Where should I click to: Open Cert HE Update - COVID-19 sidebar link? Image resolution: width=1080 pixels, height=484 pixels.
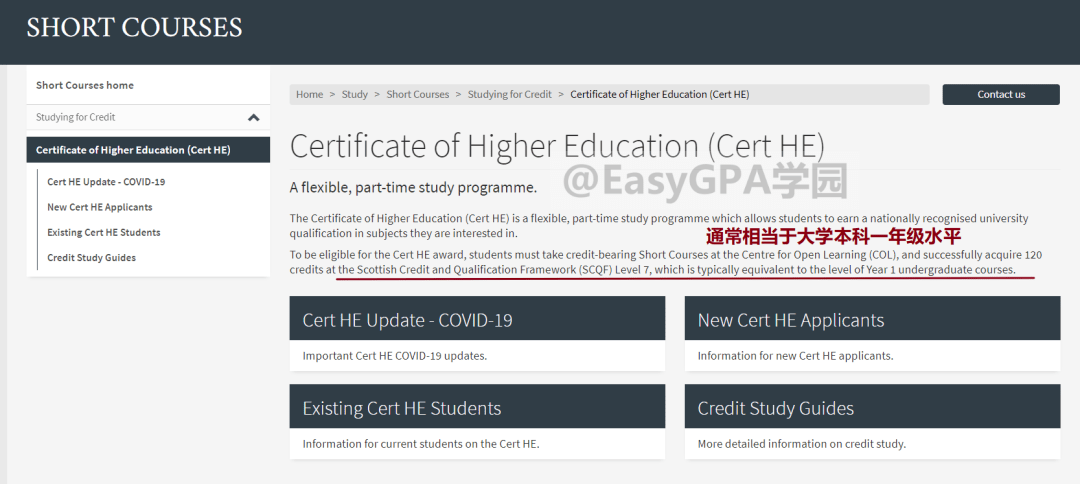tap(106, 182)
